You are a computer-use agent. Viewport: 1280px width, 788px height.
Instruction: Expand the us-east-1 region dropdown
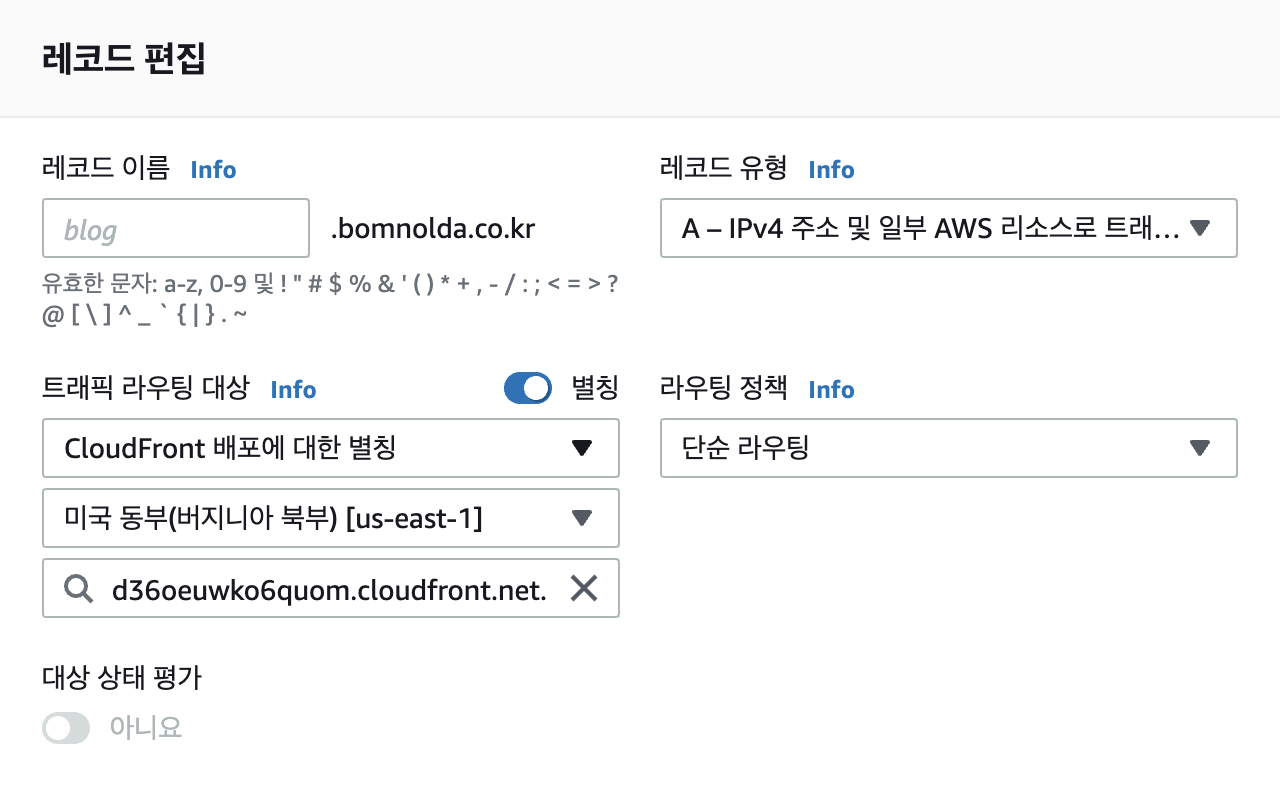pos(330,518)
